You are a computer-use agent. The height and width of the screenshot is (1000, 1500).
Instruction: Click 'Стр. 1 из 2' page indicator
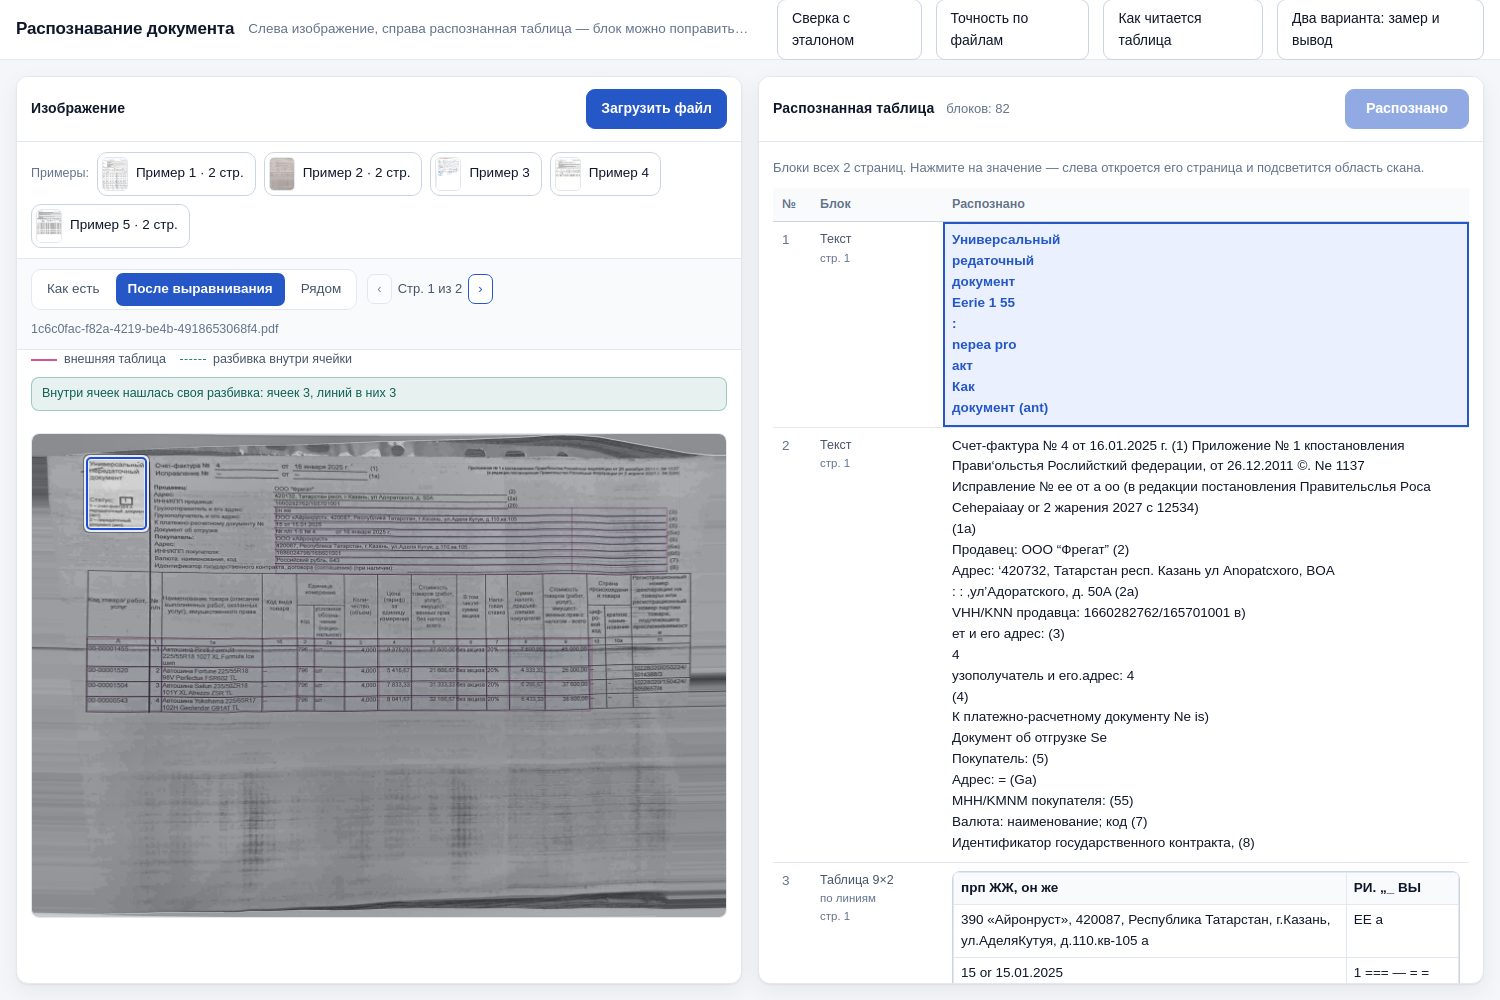point(430,289)
